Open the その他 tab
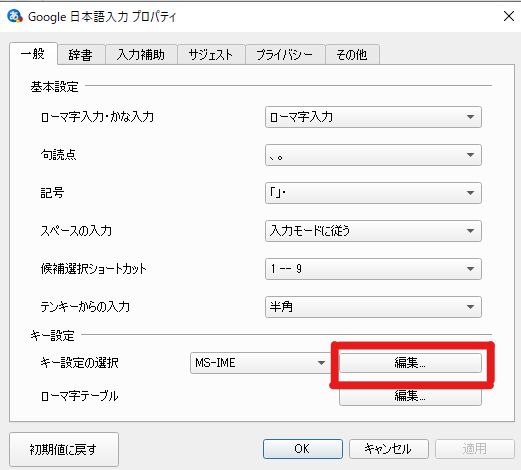 pyautogui.click(x=352, y=55)
